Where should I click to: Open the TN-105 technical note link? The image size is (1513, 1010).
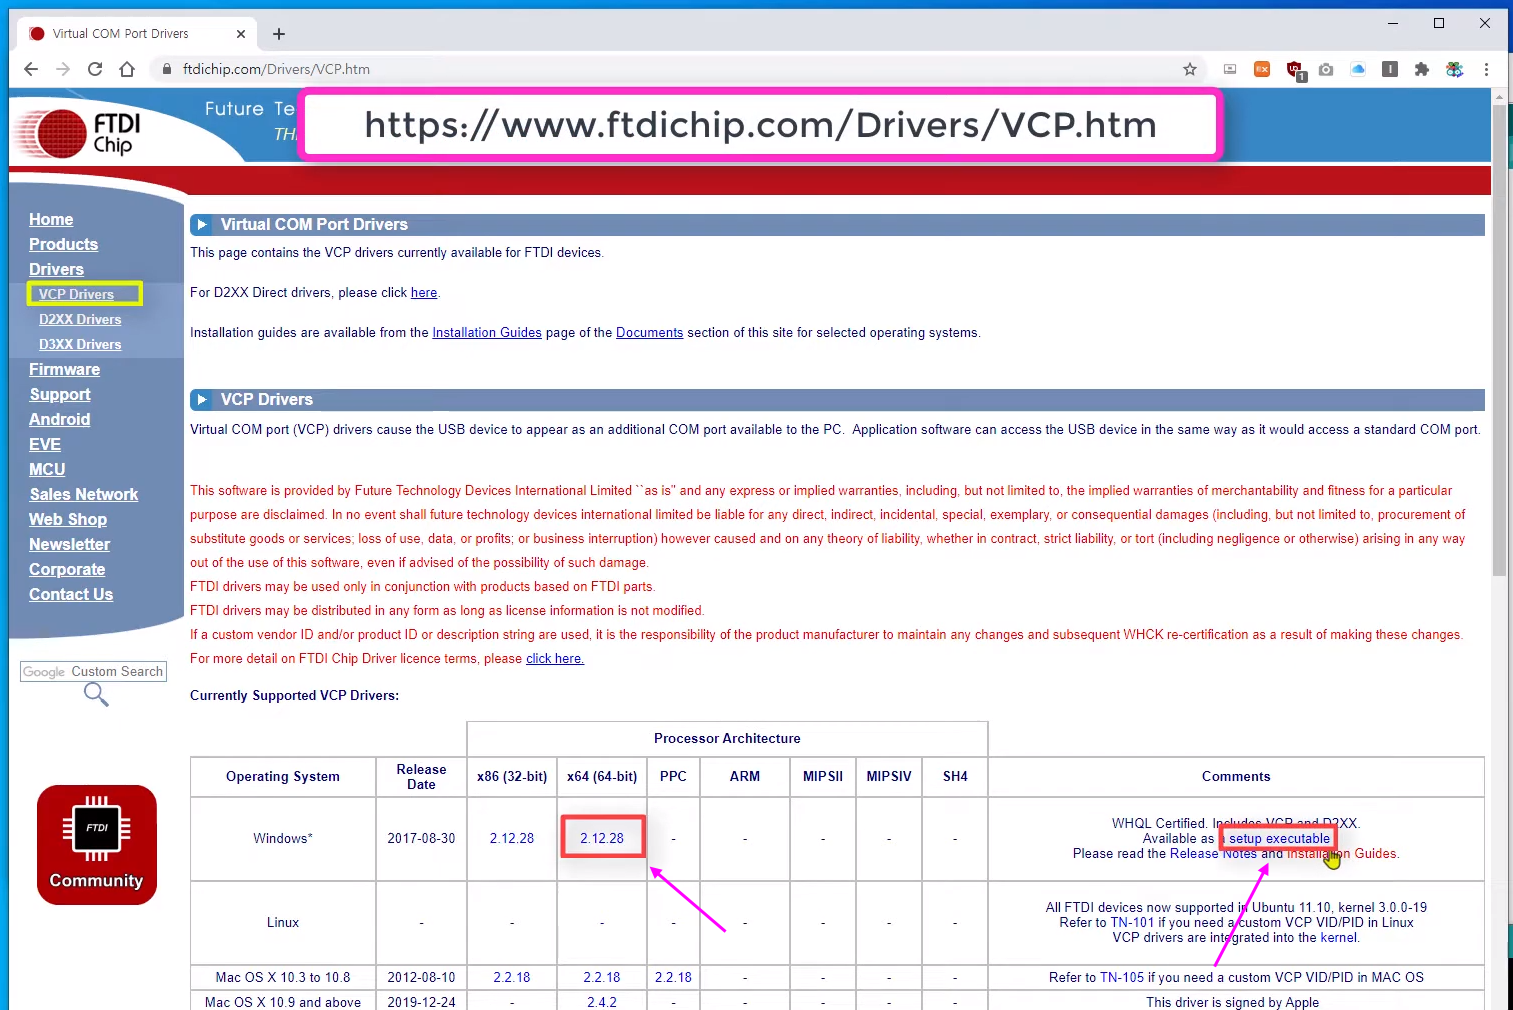point(1122,978)
